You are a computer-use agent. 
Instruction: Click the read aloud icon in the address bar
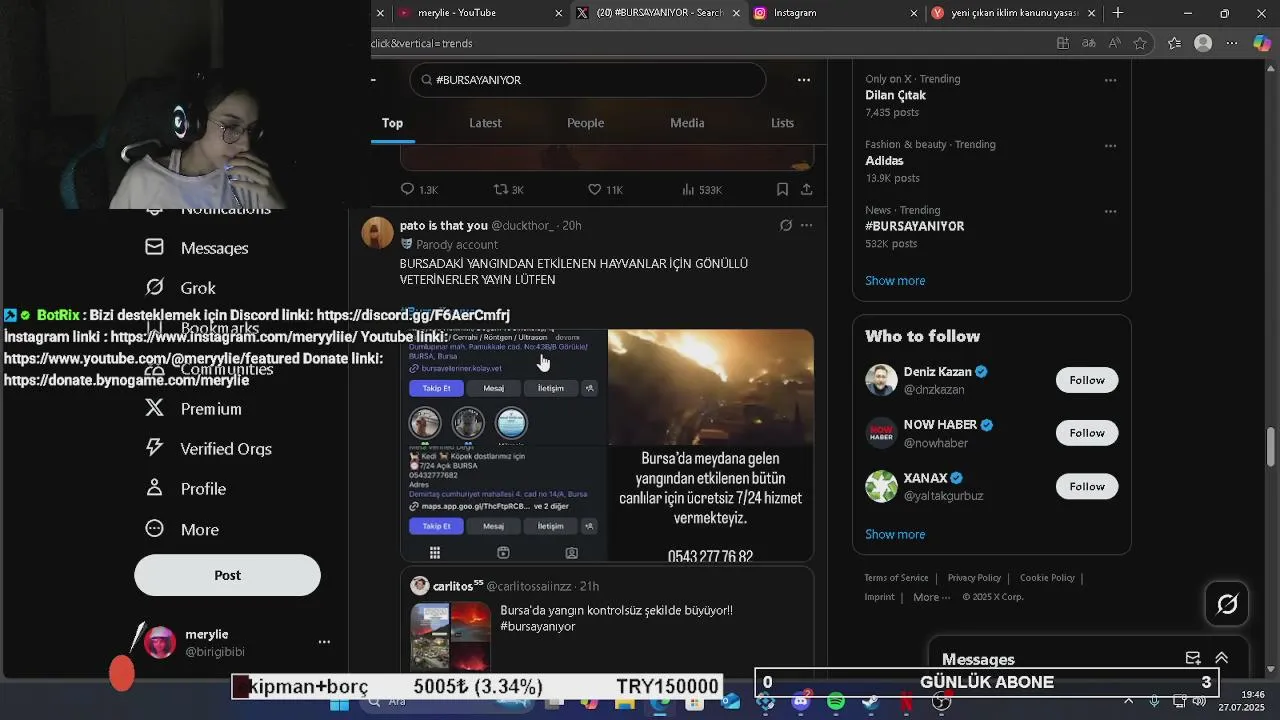(1114, 43)
